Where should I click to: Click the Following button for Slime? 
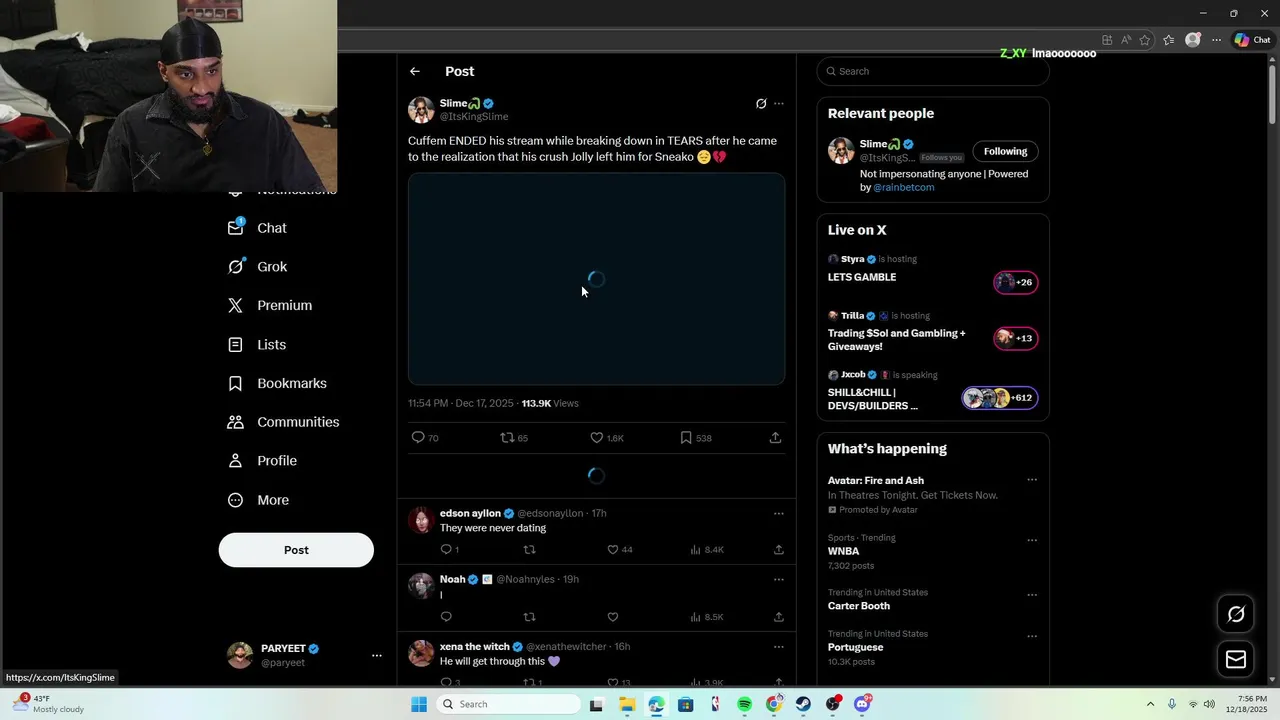(1005, 151)
